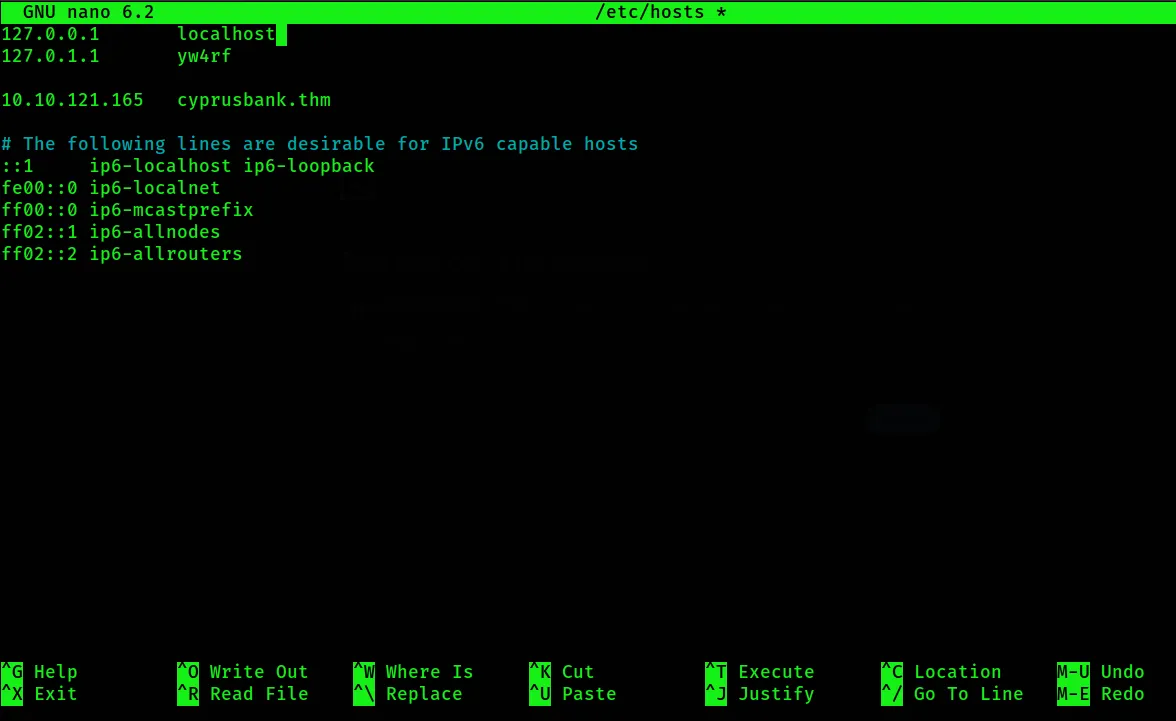Screen dimensions: 1176x721
Task: Click the M-U Undo shortcut
Action: click(1100, 672)
